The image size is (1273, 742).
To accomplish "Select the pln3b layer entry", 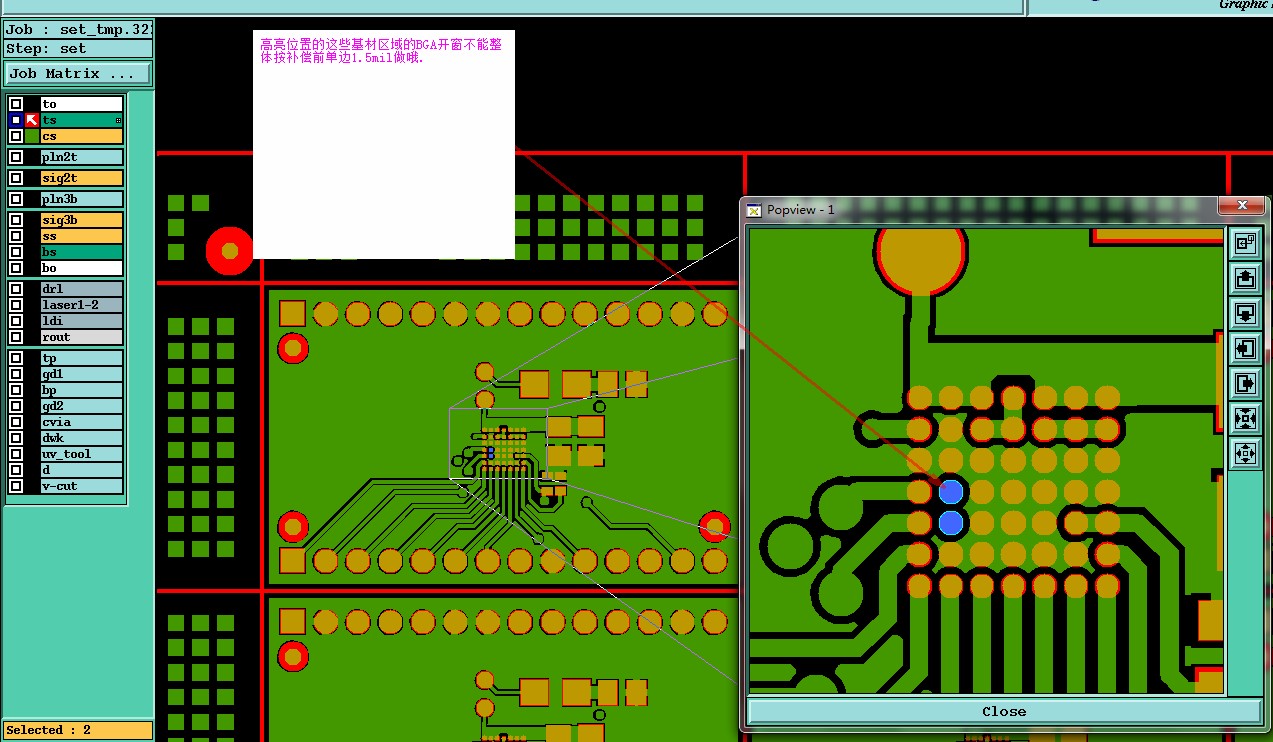I will pos(82,199).
